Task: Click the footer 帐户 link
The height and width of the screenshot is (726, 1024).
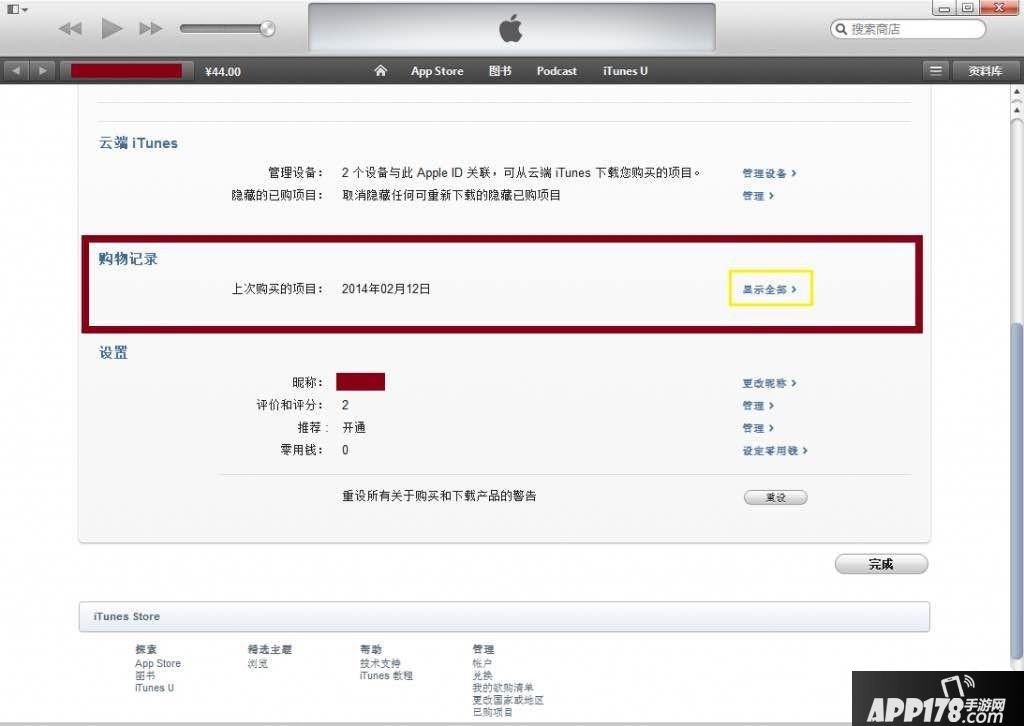Action: click(482, 663)
